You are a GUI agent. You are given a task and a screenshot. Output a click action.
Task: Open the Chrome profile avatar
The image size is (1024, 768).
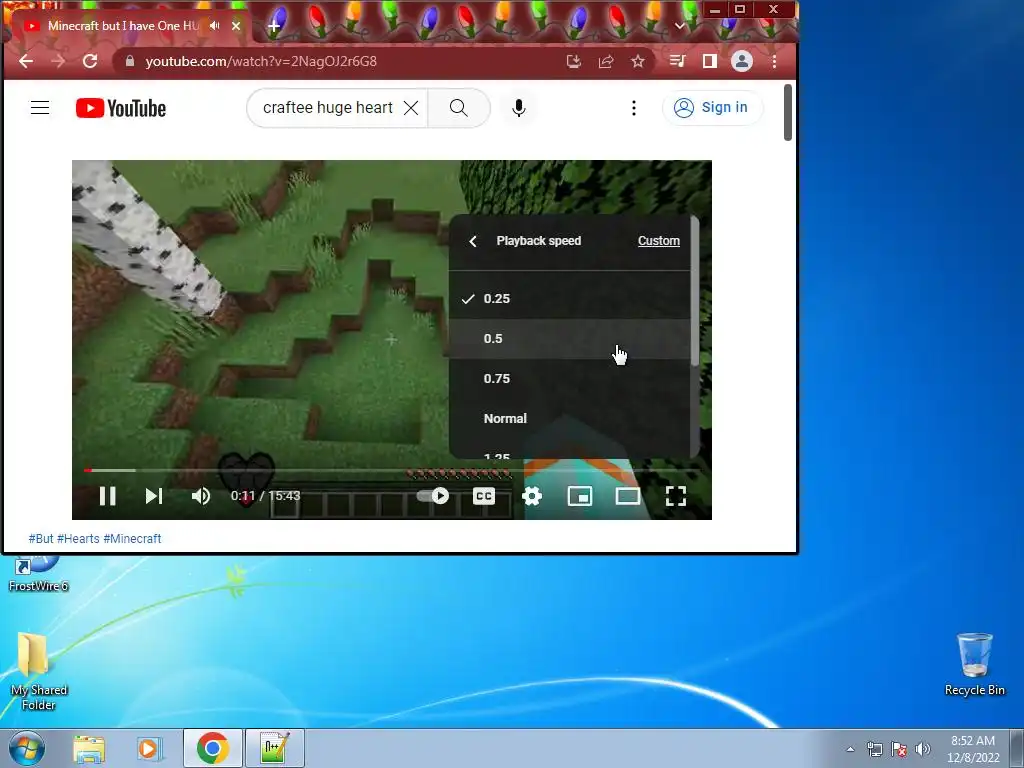click(x=742, y=61)
